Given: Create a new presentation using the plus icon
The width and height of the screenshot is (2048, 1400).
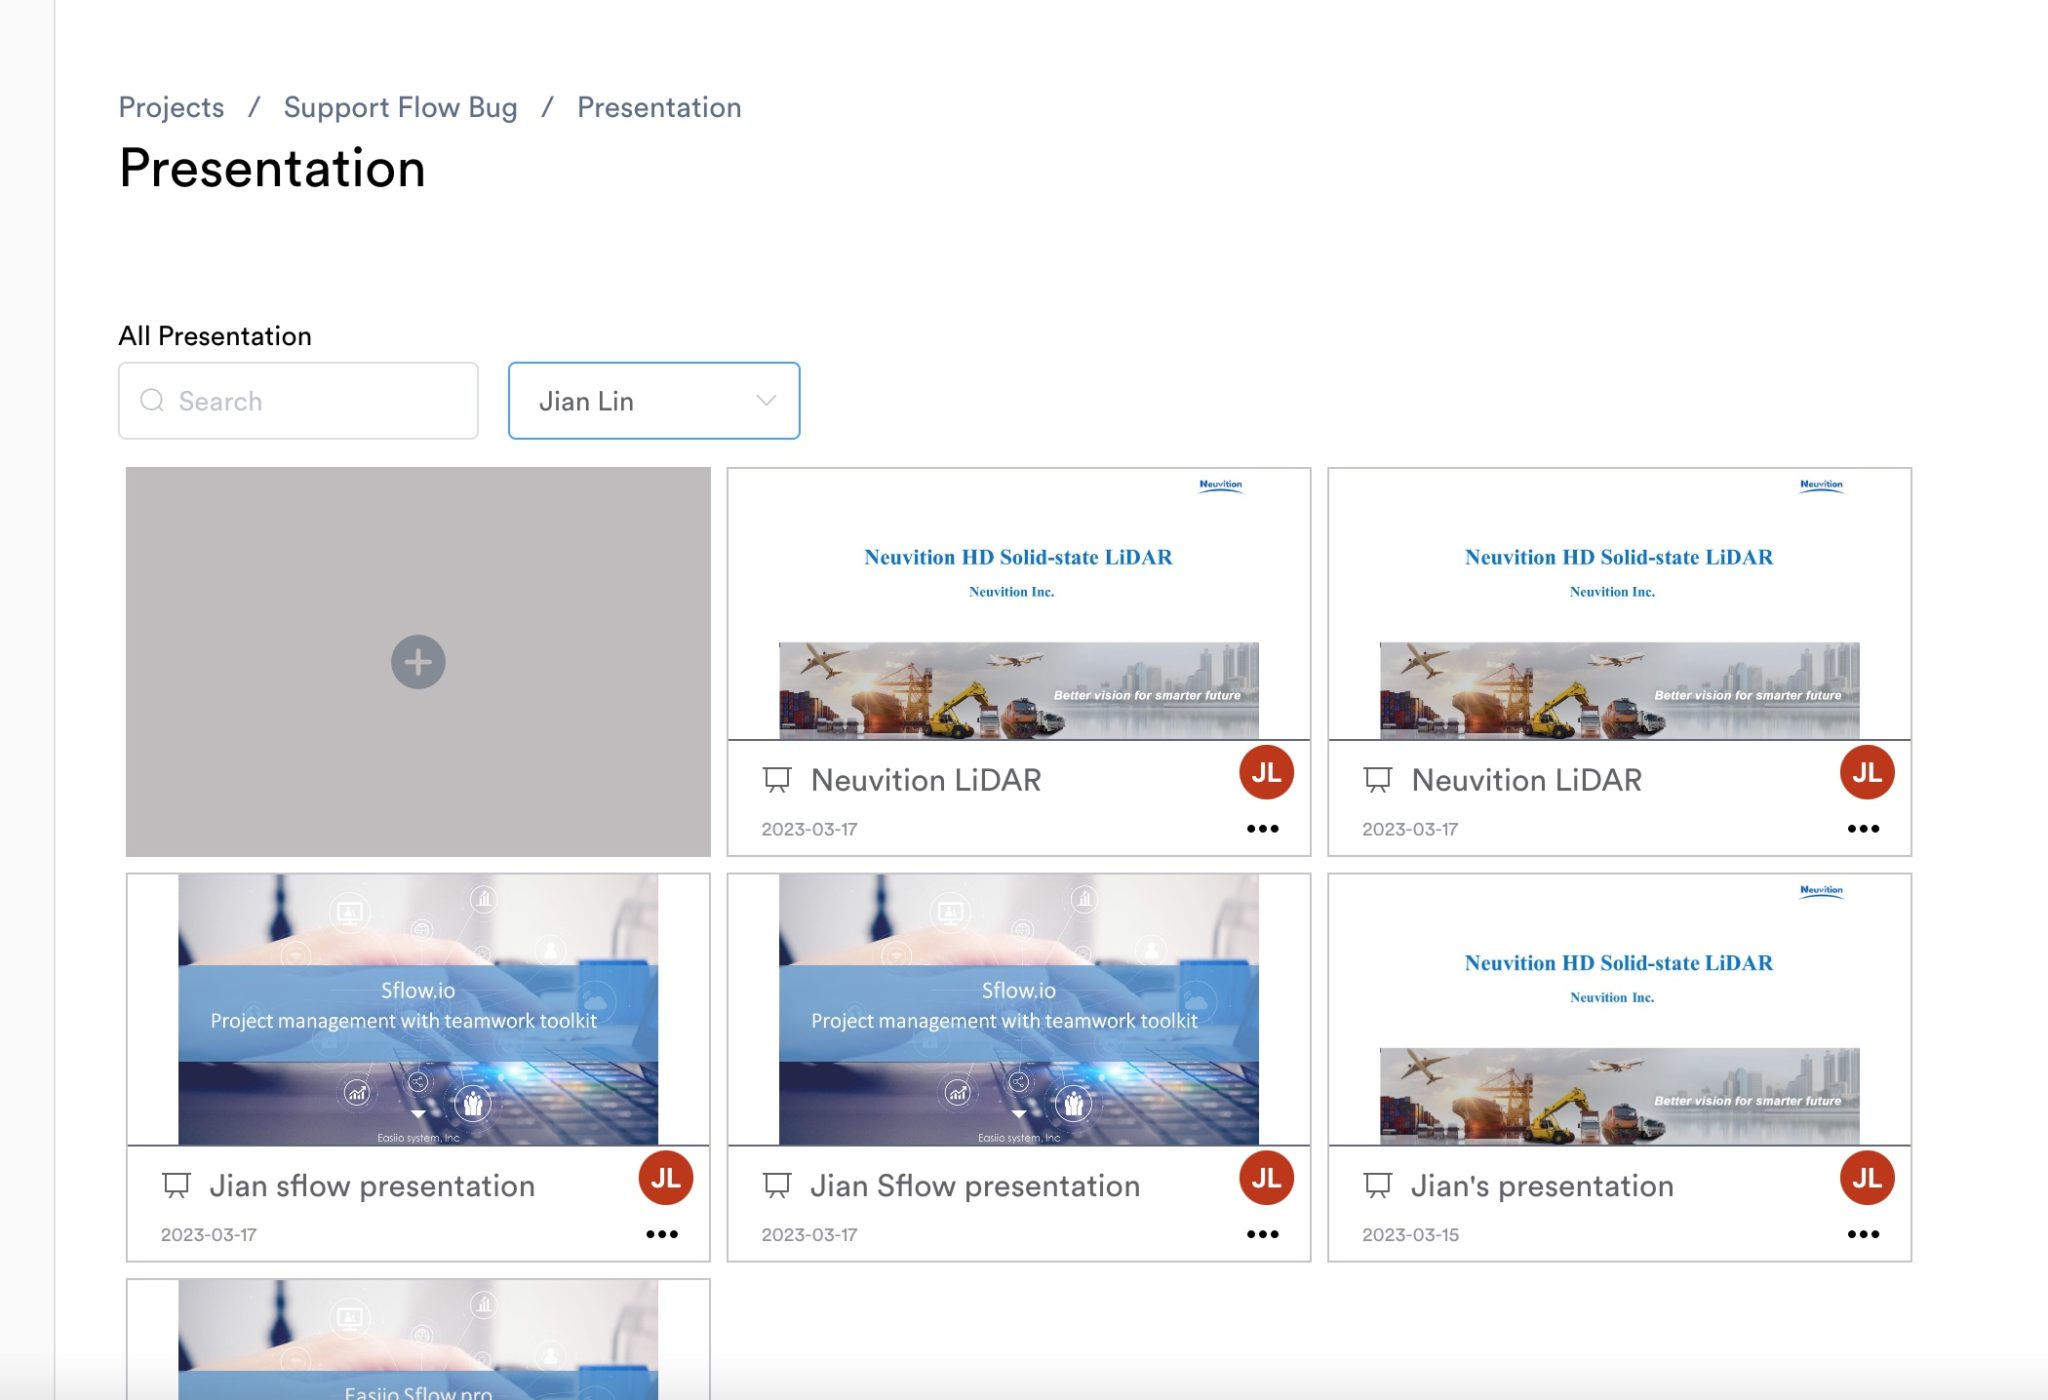Looking at the screenshot, I should point(417,660).
